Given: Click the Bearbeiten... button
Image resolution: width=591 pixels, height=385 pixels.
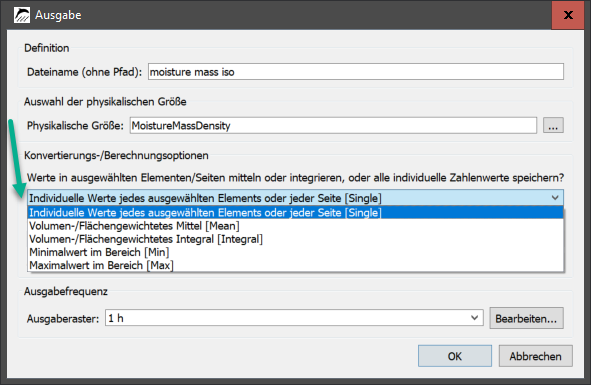Looking at the screenshot, I should pyautogui.click(x=526, y=319).
